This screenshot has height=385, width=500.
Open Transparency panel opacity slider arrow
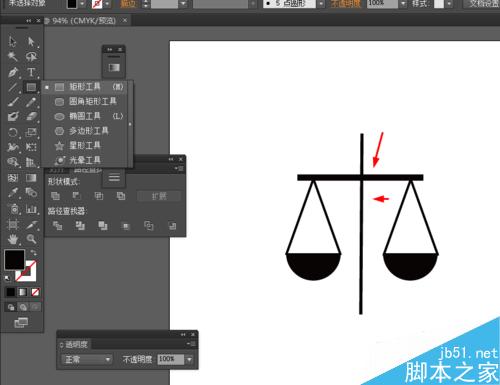coord(189,359)
